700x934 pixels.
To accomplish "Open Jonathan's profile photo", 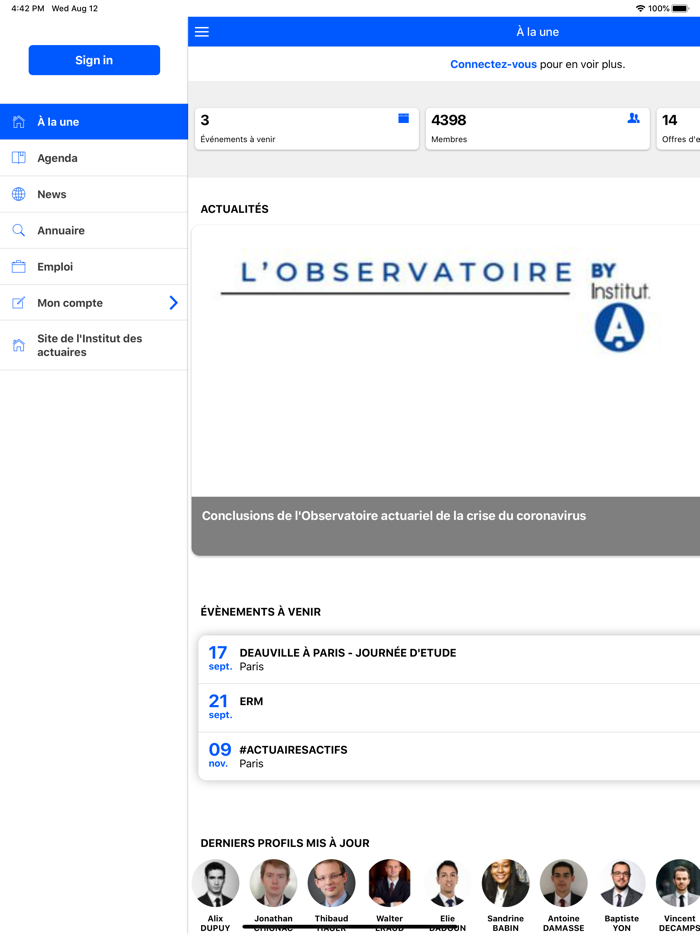I will 273,883.
